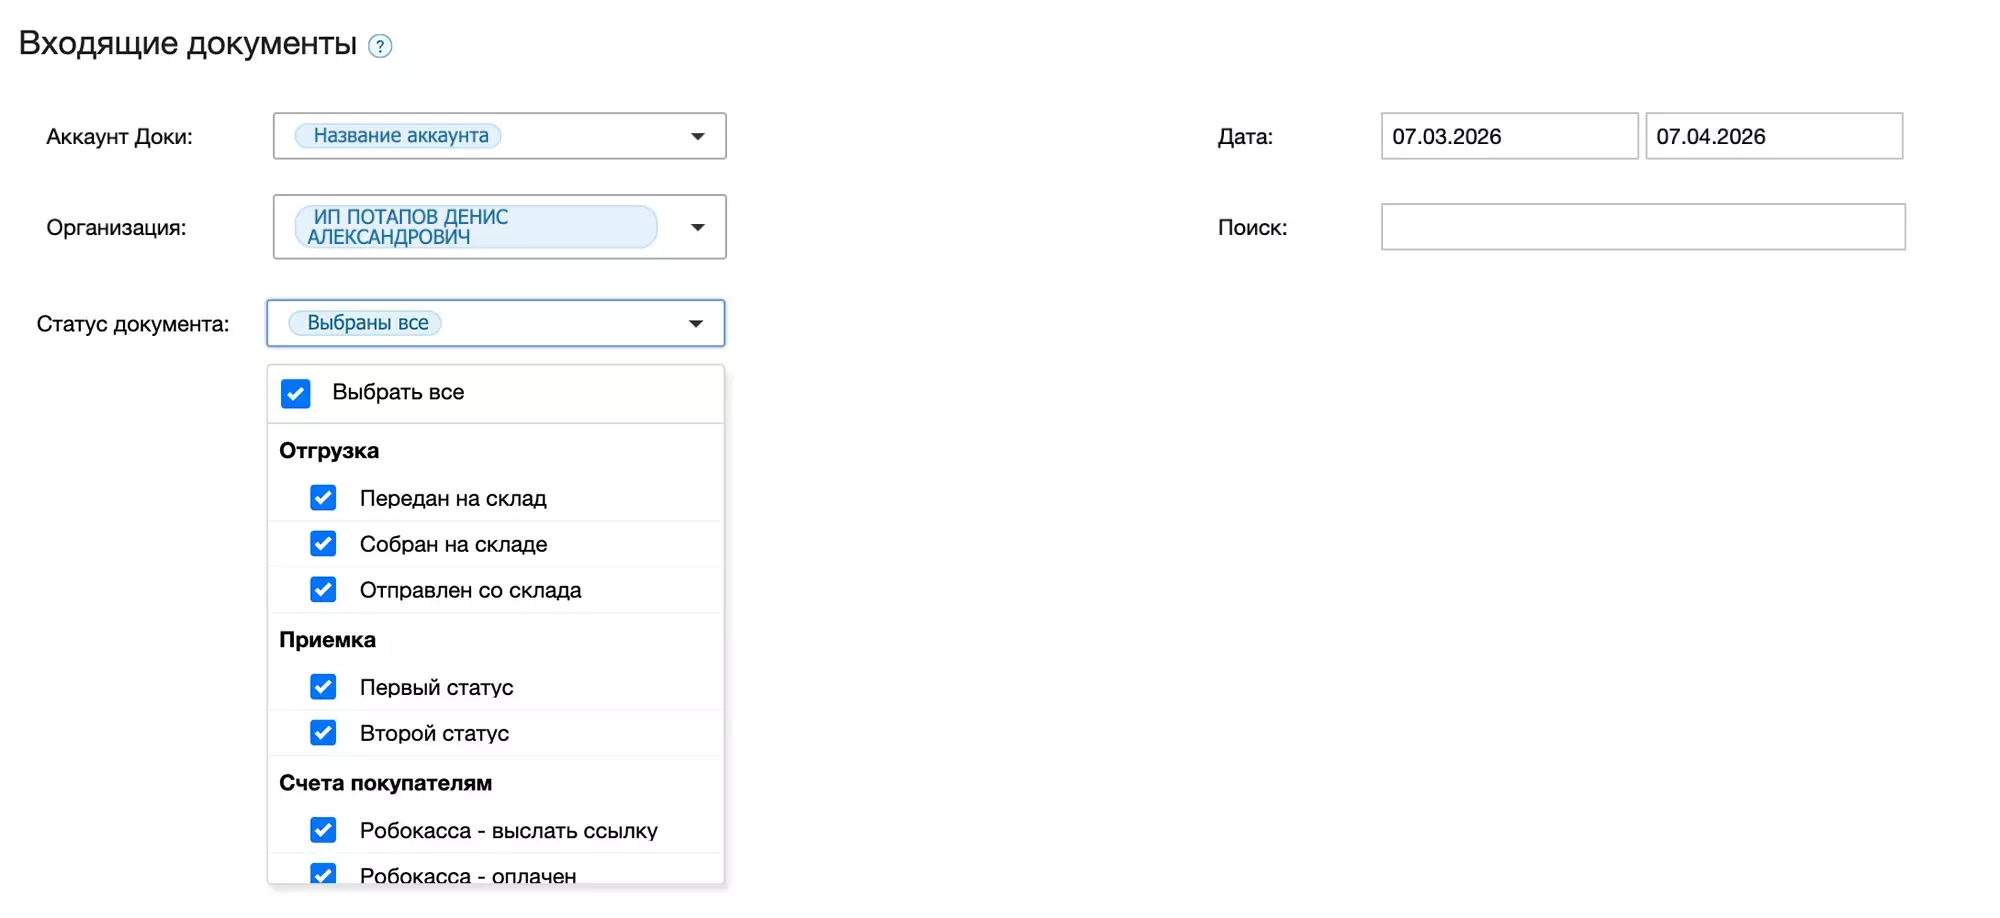This screenshot has height=918, width=2000.
Task: Toggle 'Второй статус' checkbox
Action: coord(323,733)
